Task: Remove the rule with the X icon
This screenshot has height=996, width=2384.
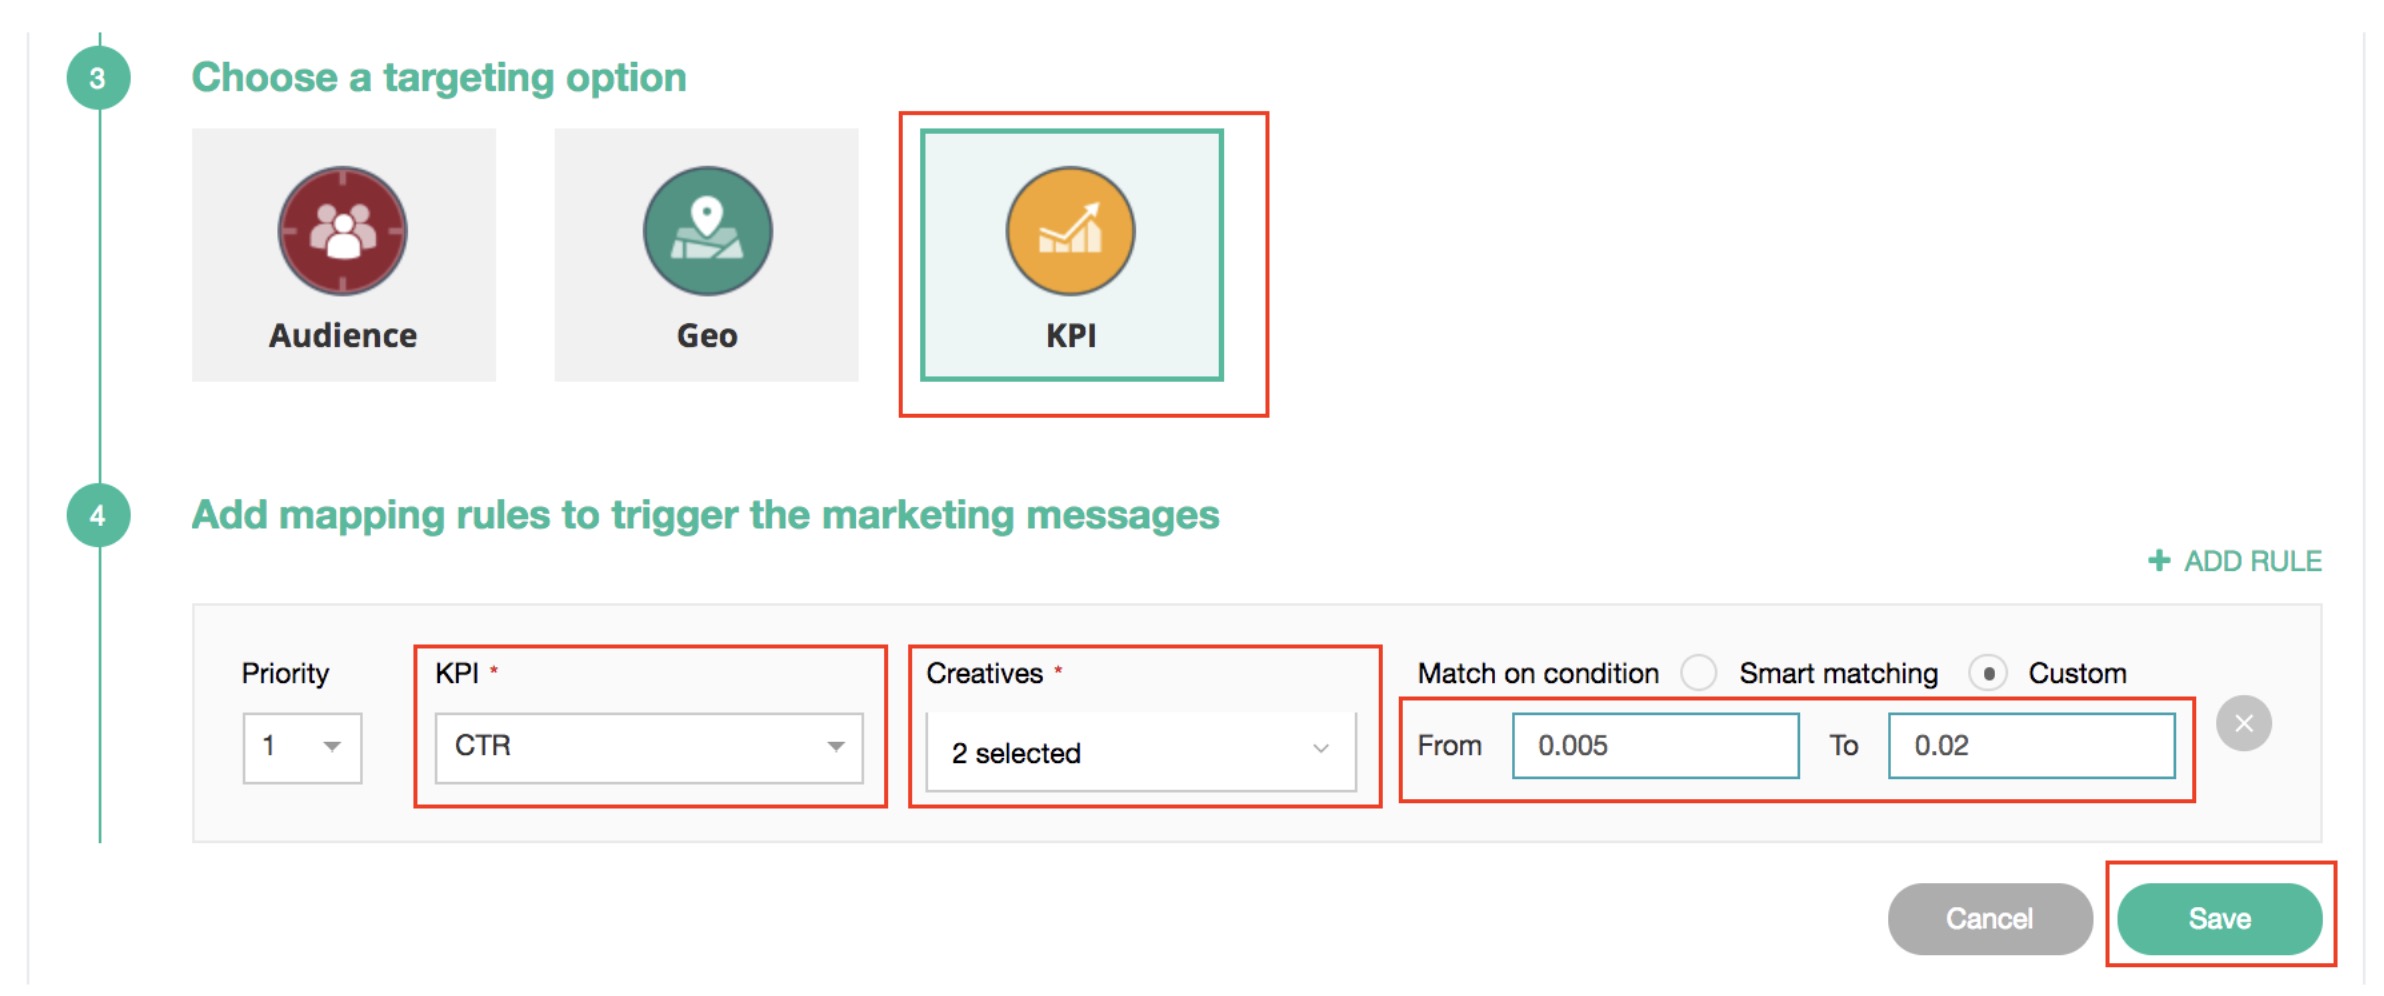Action: pyautogui.click(x=2244, y=723)
